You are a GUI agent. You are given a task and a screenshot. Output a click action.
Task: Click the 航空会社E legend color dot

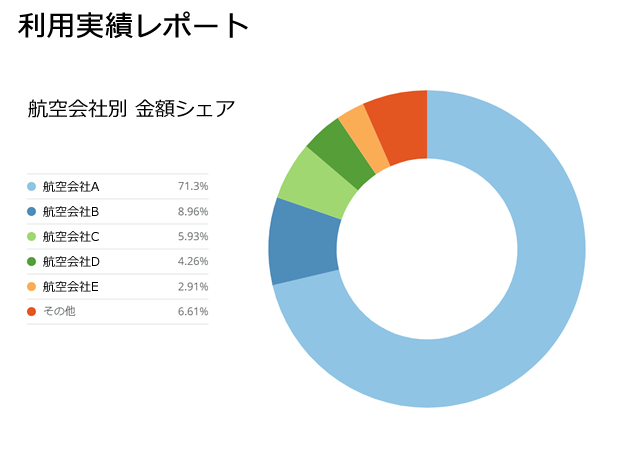[x=32, y=287]
